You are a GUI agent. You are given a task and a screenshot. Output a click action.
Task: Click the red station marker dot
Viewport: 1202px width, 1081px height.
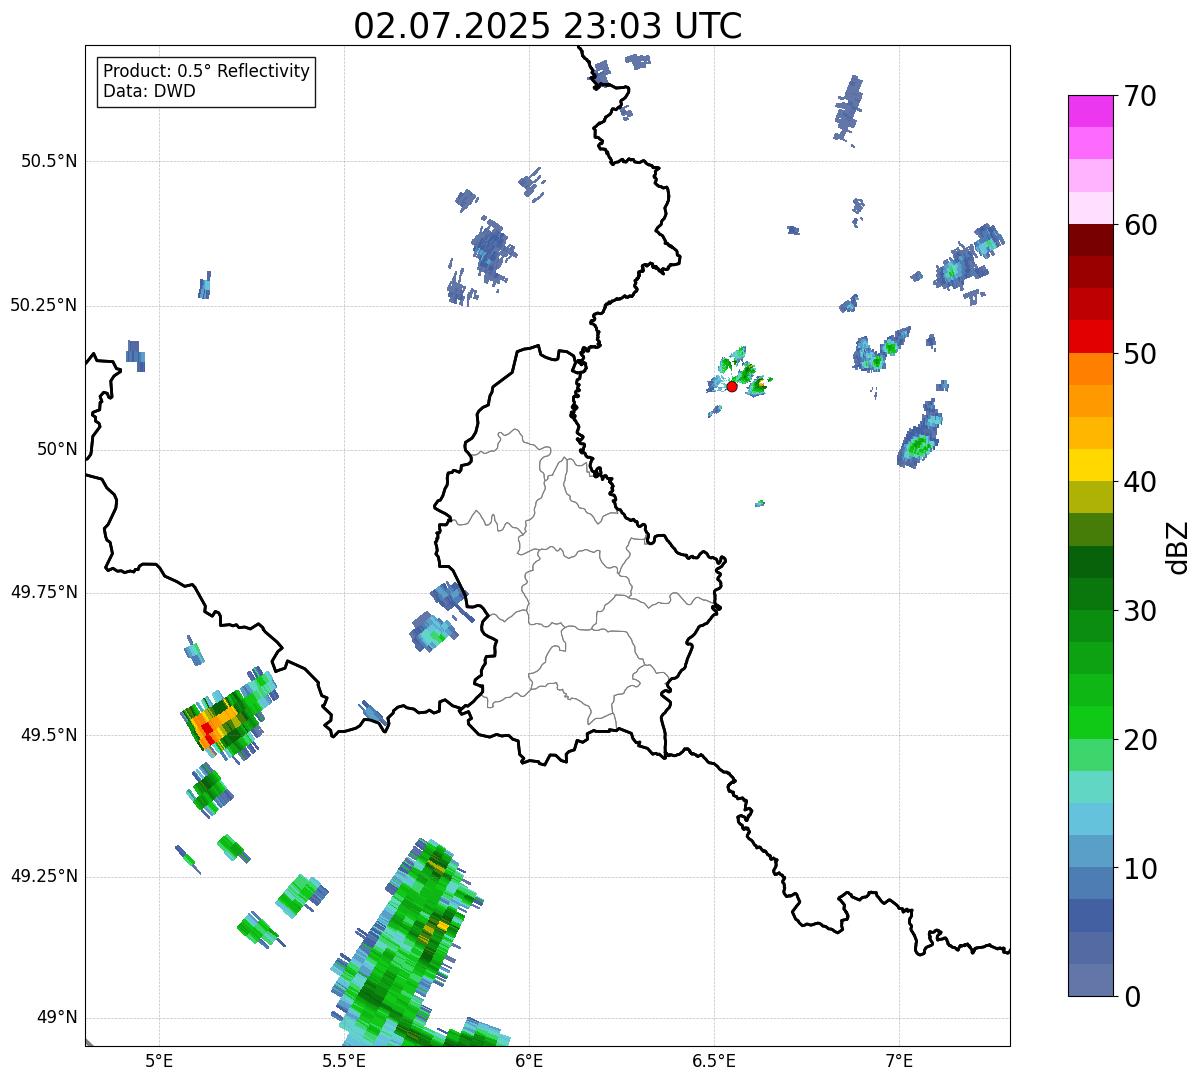tap(732, 386)
